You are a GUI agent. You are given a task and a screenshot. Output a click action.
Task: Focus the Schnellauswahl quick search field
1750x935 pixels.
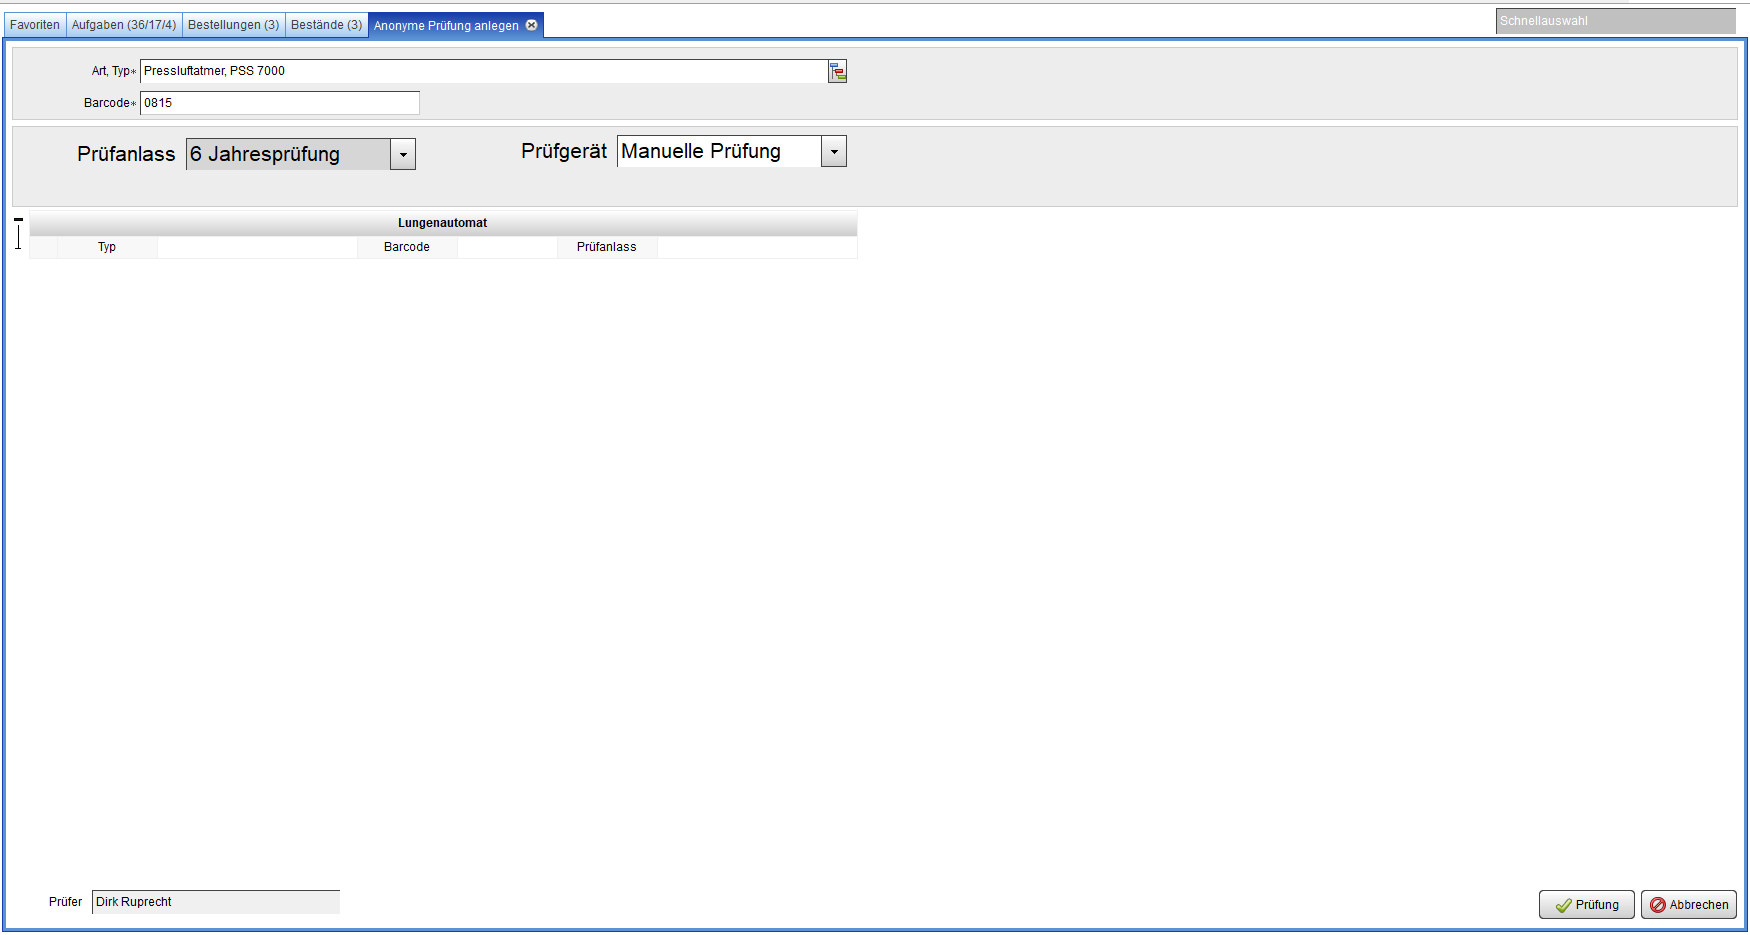(x=1614, y=21)
